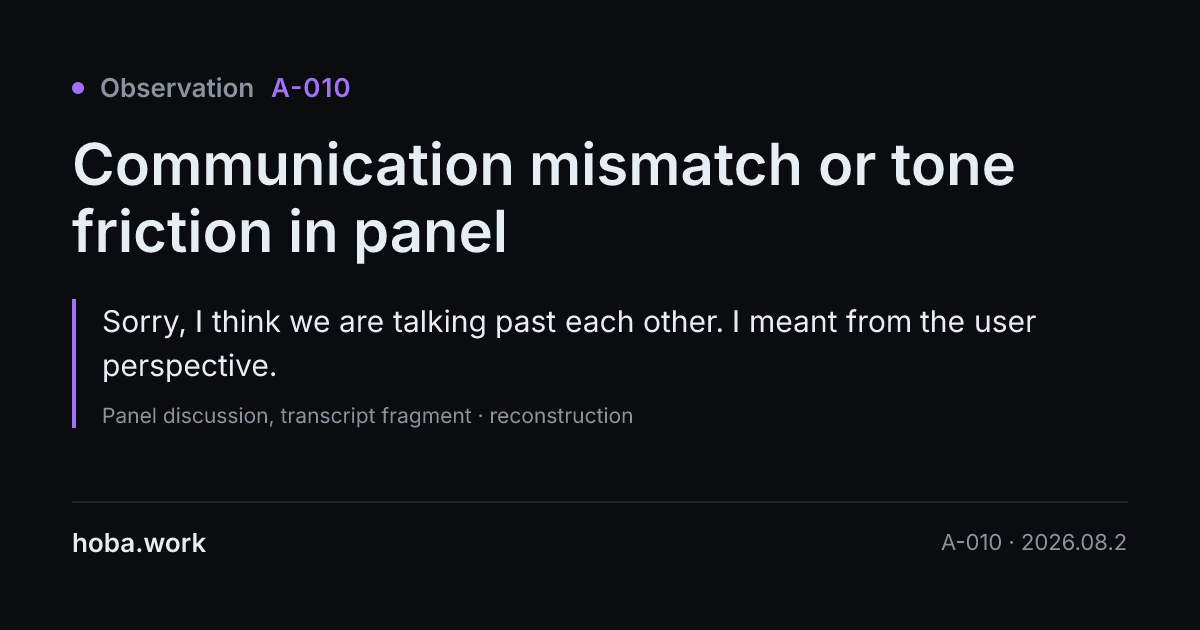This screenshot has height=630, width=1200.
Task: Select the title words friction in panel
Action: (290, 233)
